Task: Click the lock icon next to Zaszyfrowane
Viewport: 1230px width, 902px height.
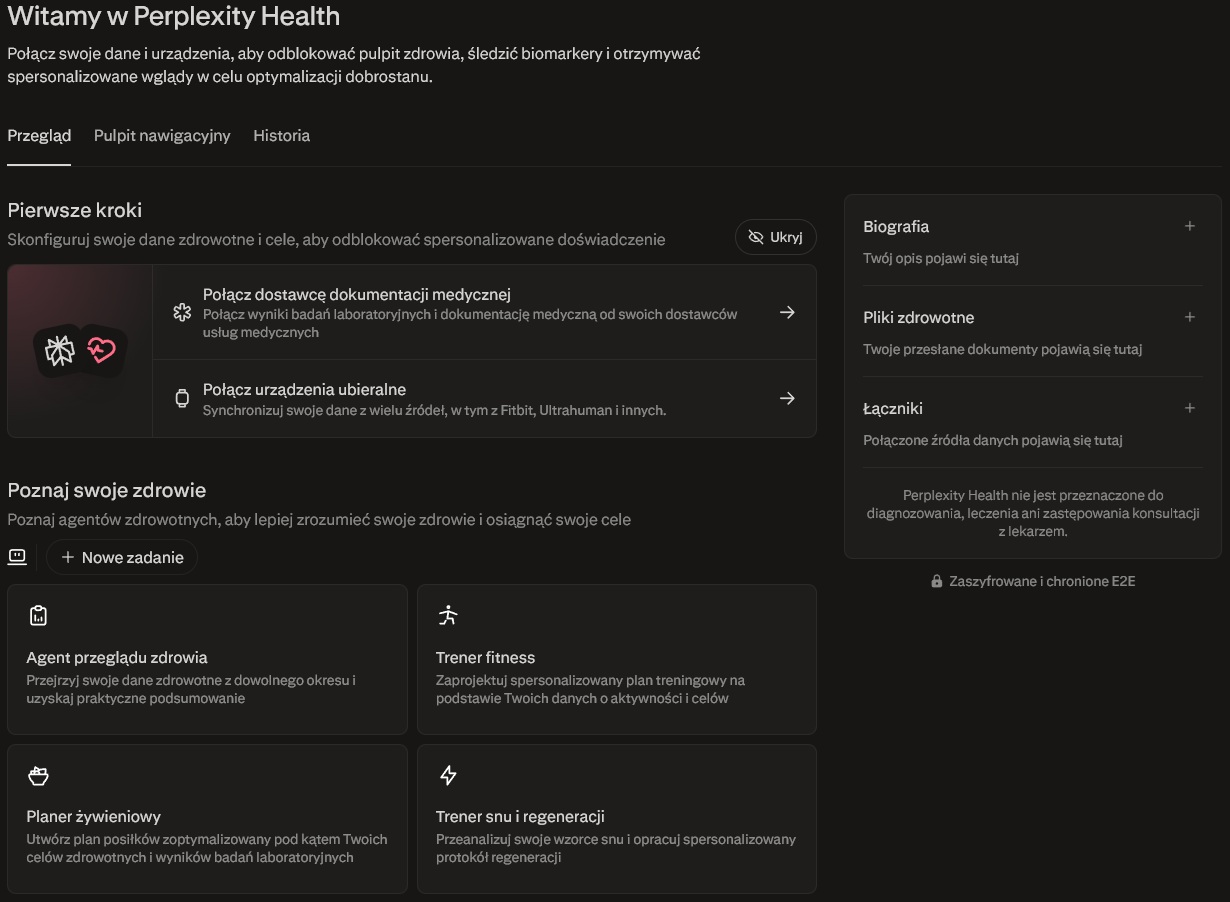Action: pyautogui.click(x=937, y=581)
